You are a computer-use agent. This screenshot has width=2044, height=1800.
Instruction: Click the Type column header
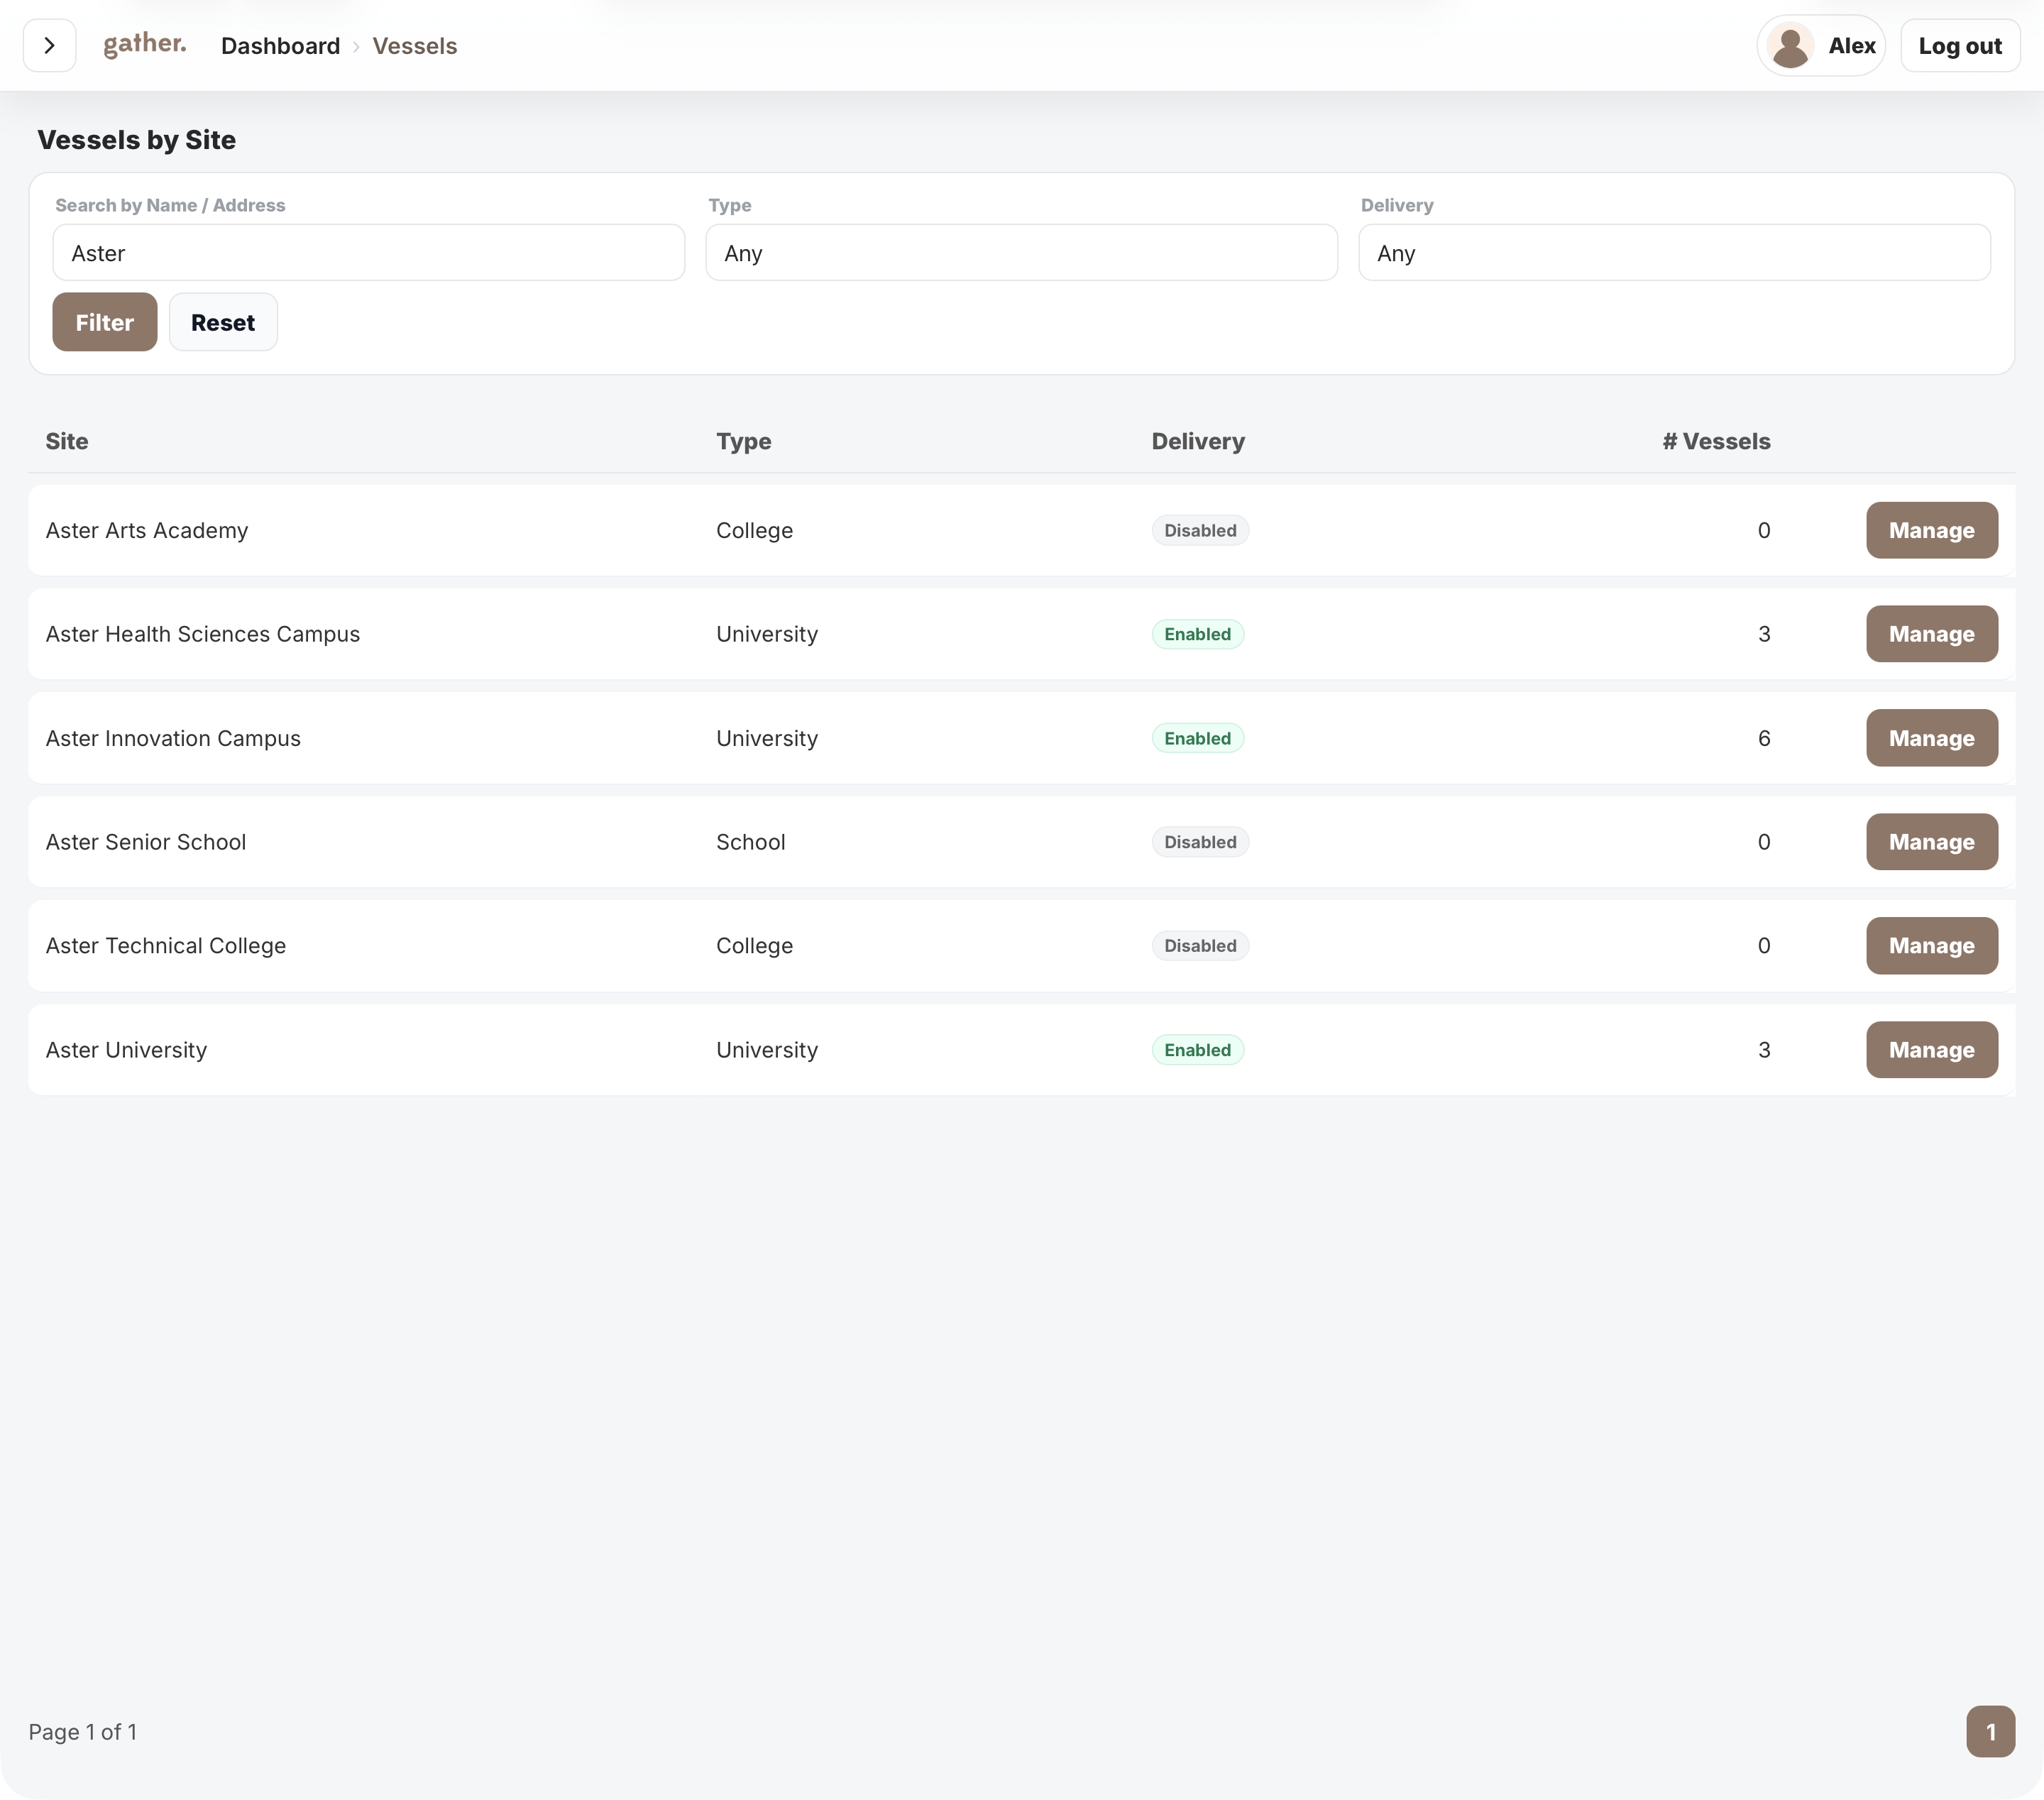[x=743, y=441]
